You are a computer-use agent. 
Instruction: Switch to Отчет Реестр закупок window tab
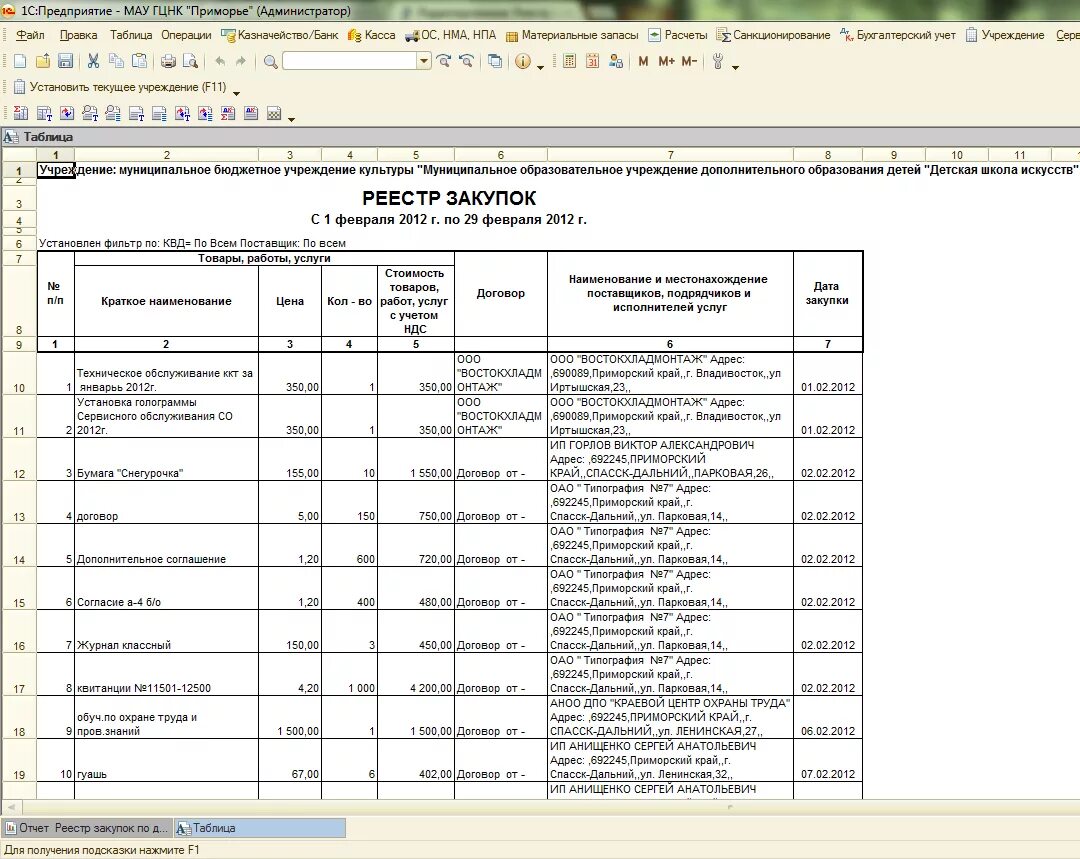click(x=87, y=828)
